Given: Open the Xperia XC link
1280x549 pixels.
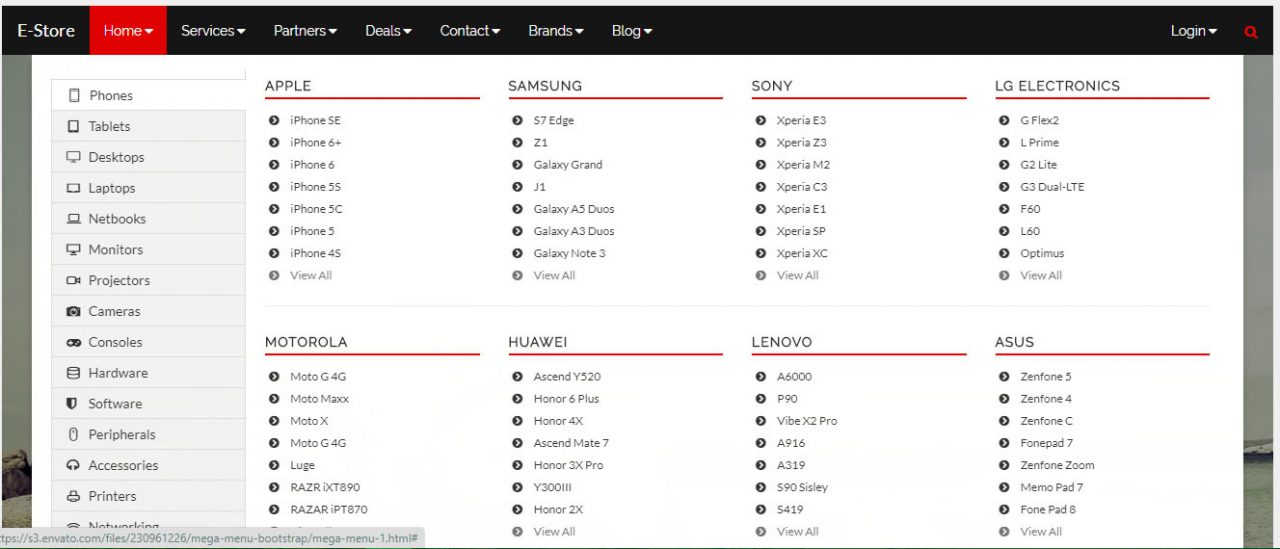Looking at the screenshot, I should click(x=802, y=253).
